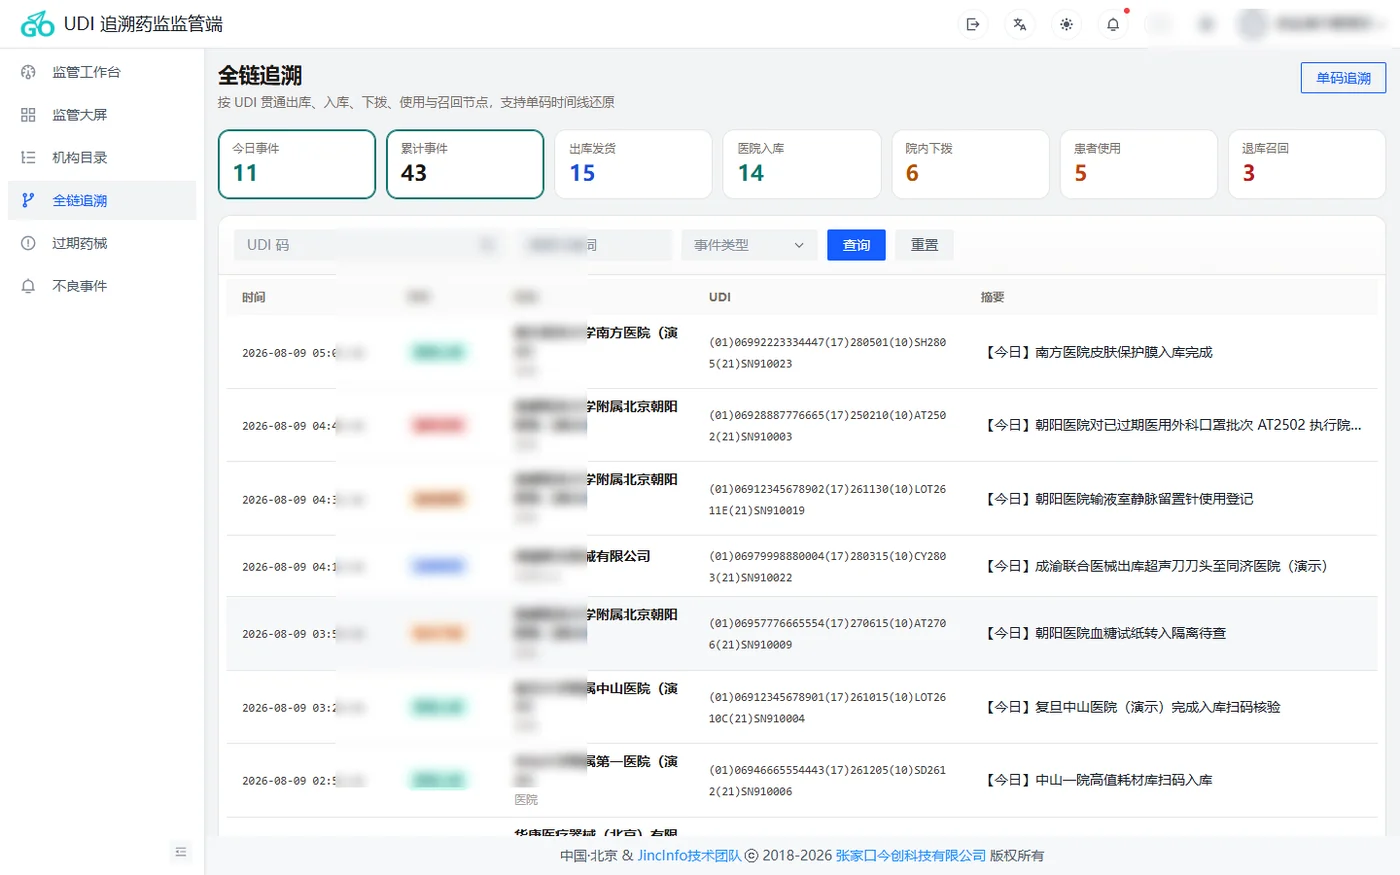Open the JincInfo技术团队 link
This screenshot has height=875, width=1400.
tap(690, 856)
